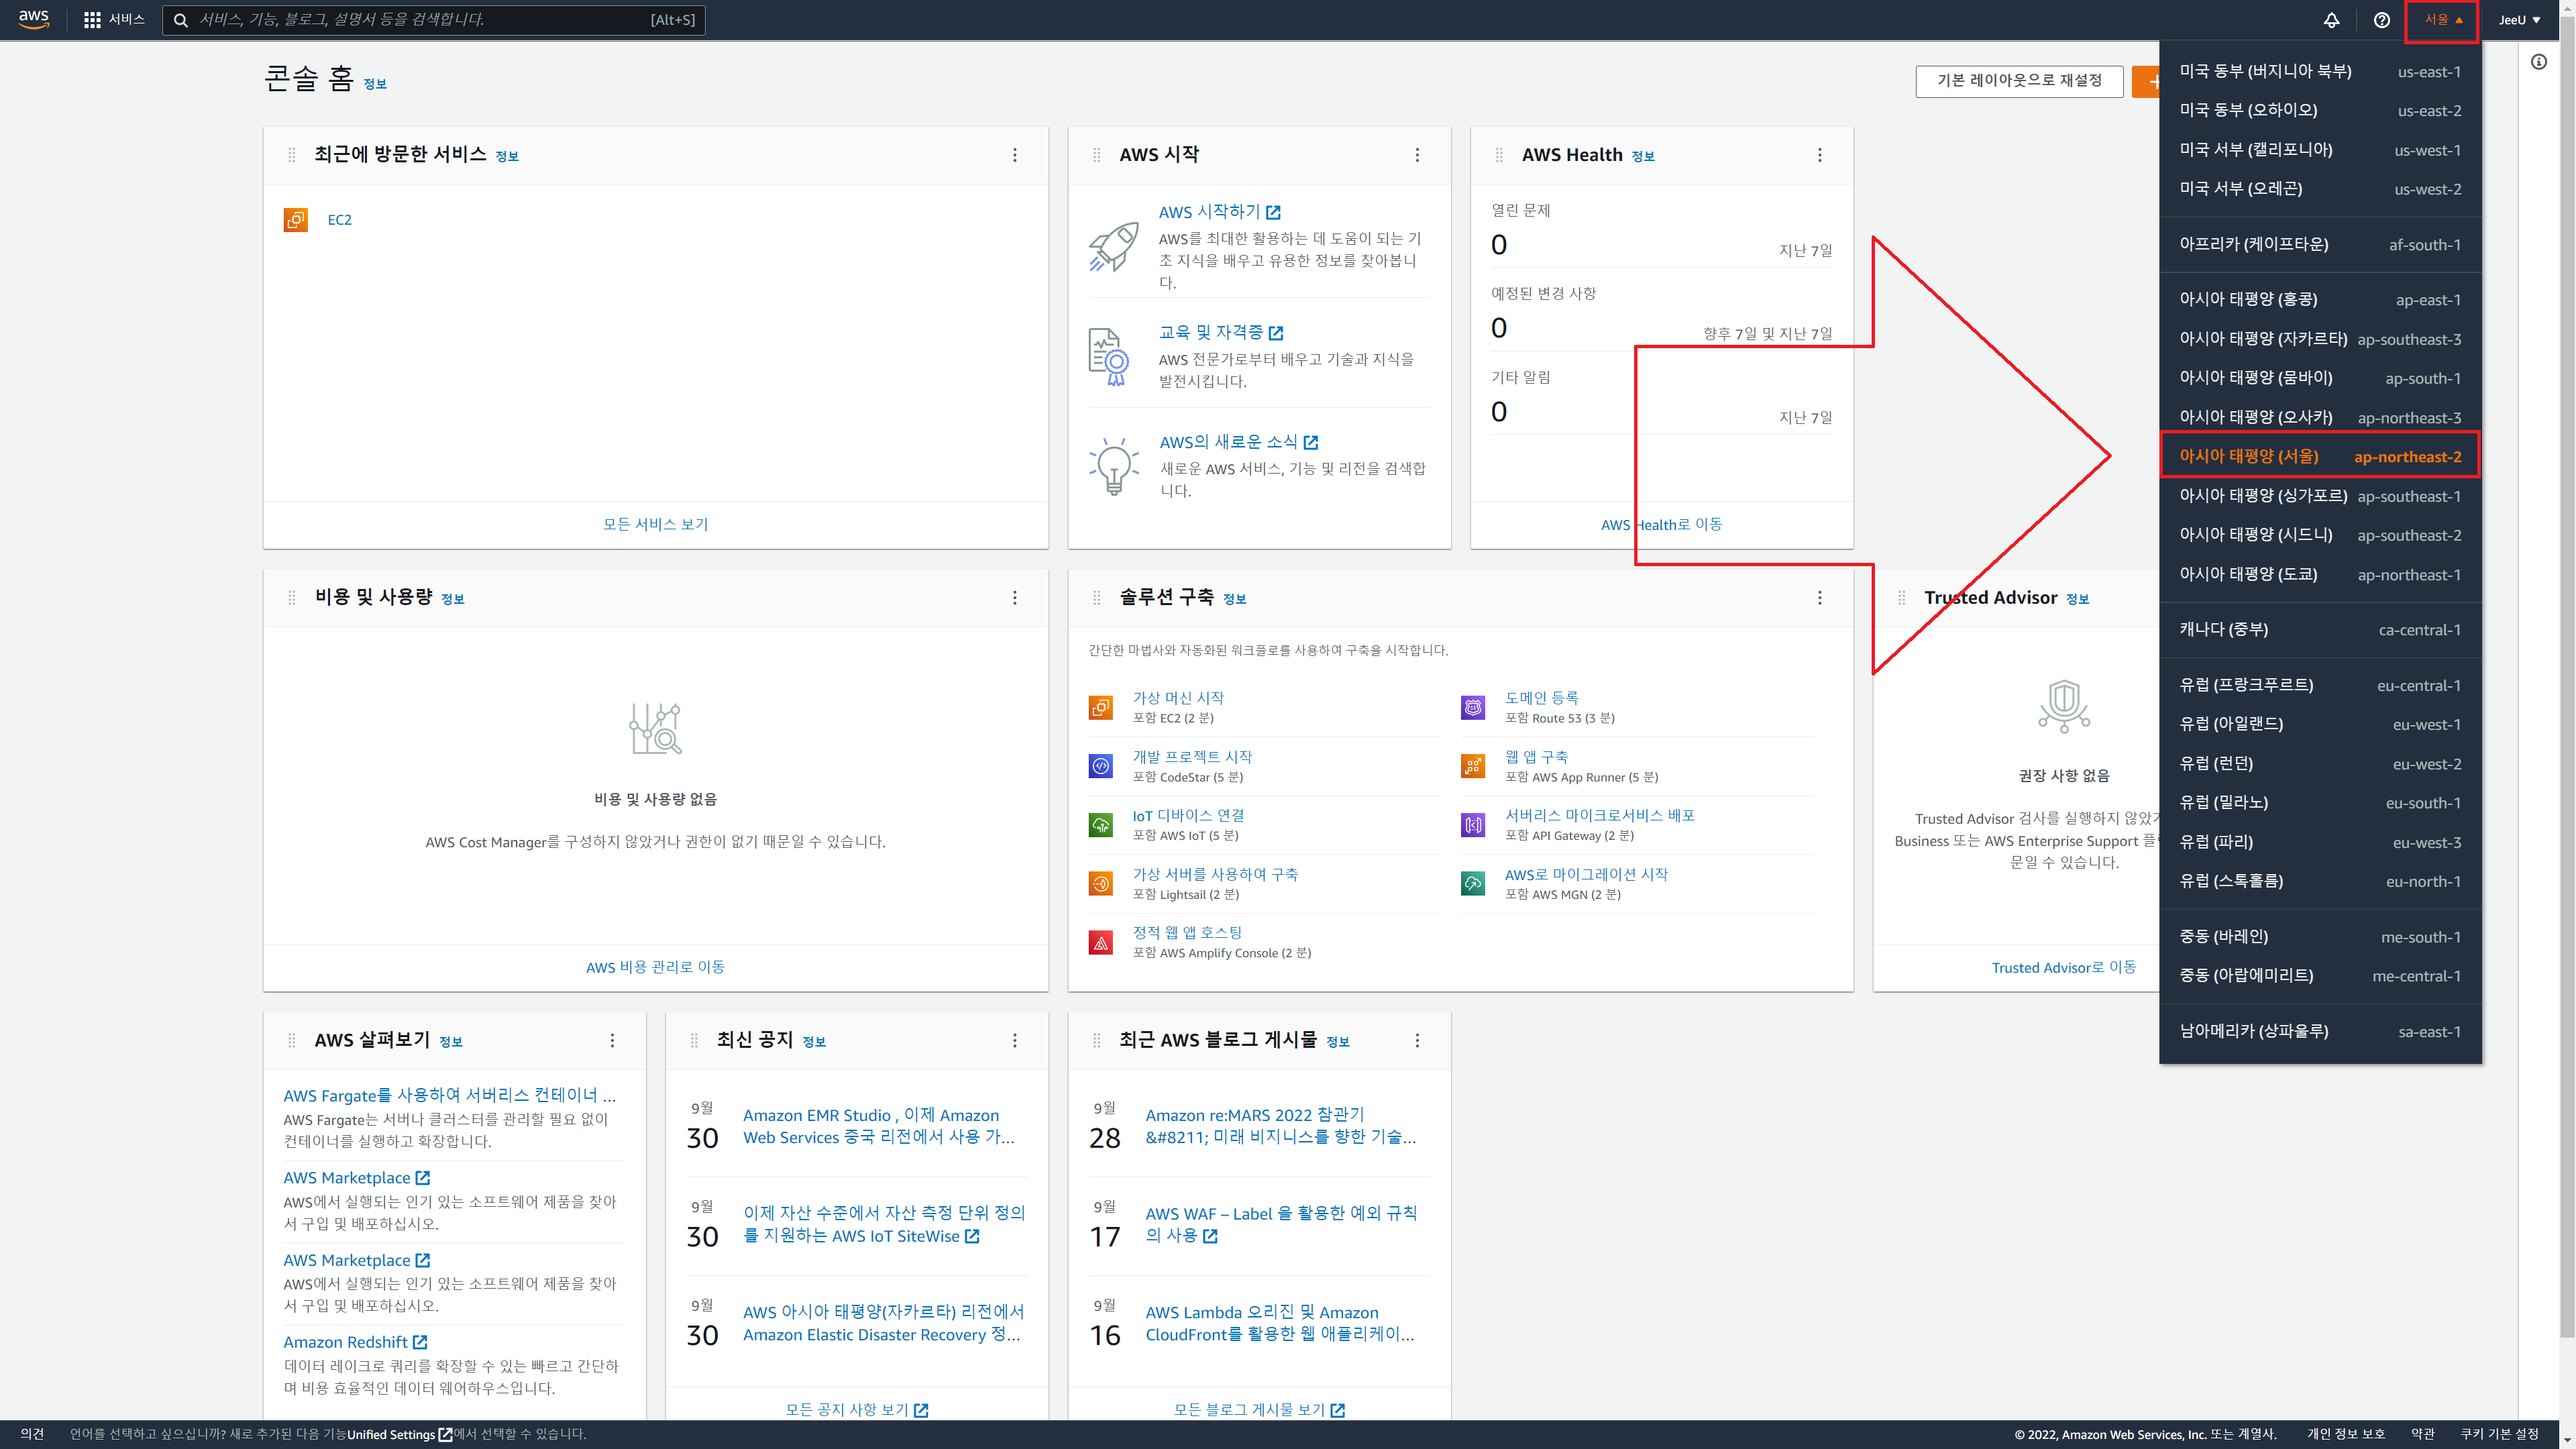Open options menu of AWS Health widget

(1819, 155)
